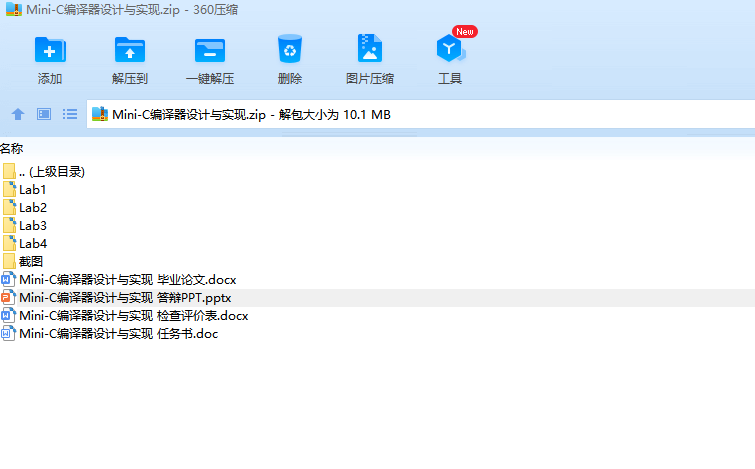
Task: Click the 截图 folder icon
Action: tap(9, 261)
